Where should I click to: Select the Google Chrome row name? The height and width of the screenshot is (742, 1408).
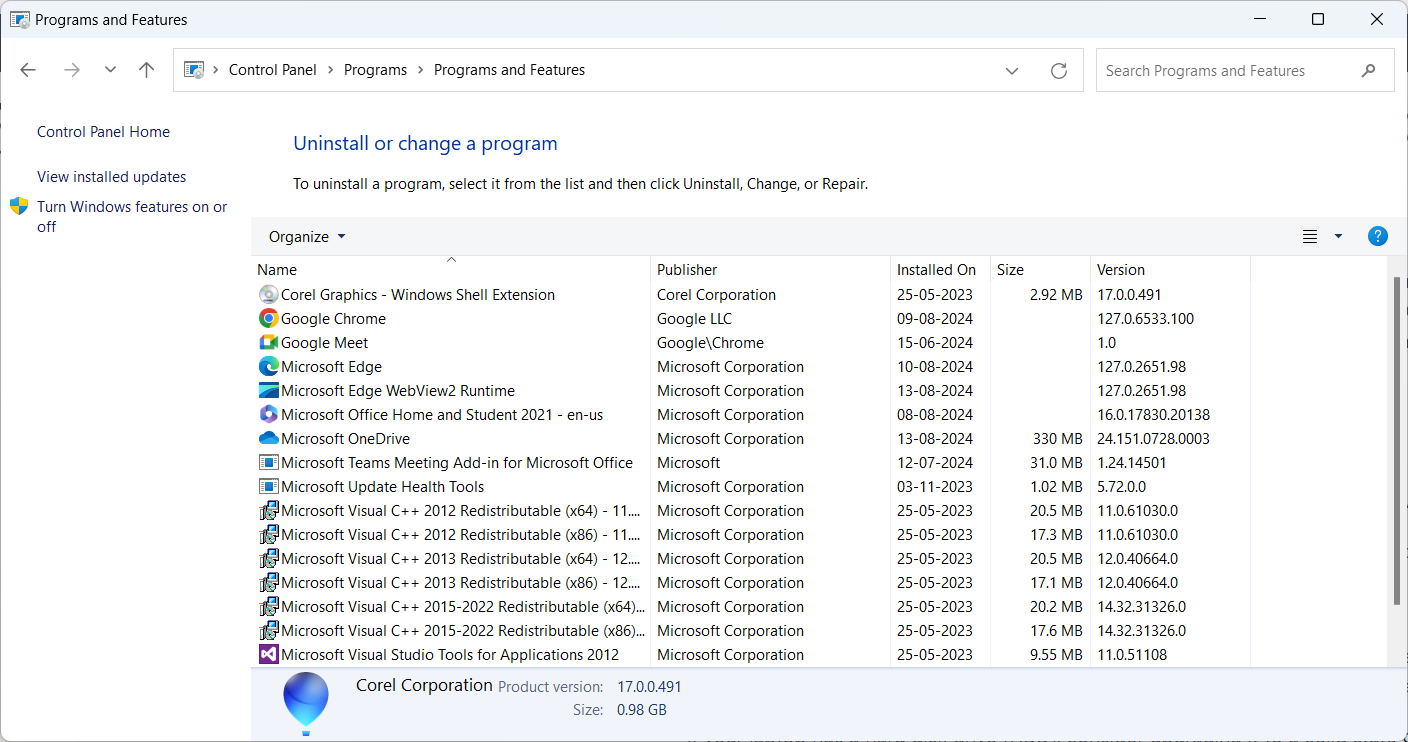[333, 319]
